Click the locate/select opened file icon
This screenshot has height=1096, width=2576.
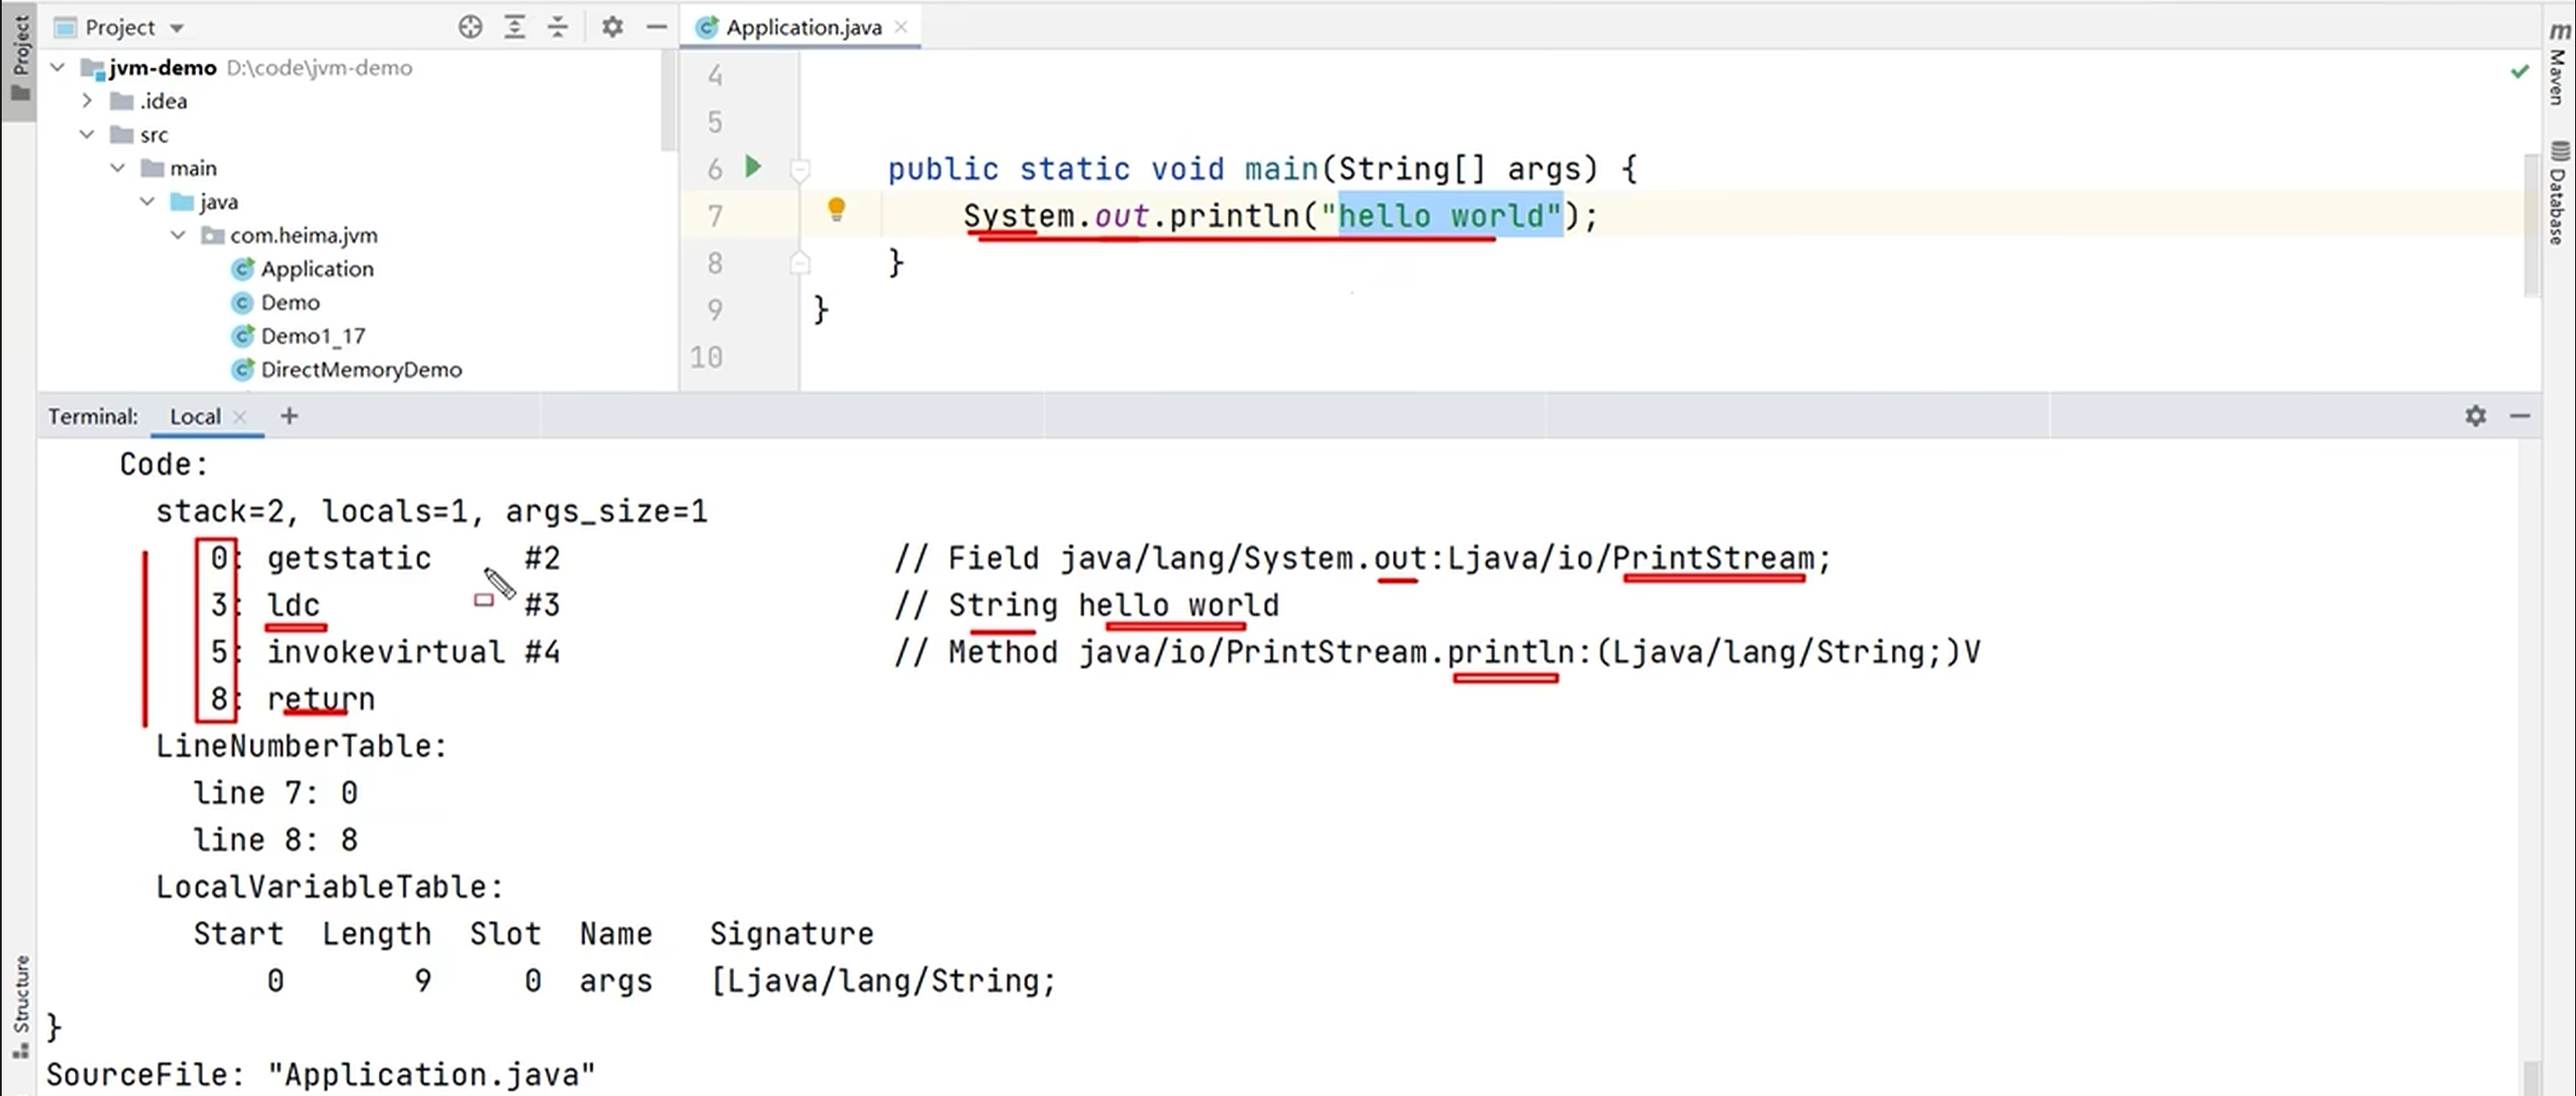(x=470, y=27)
